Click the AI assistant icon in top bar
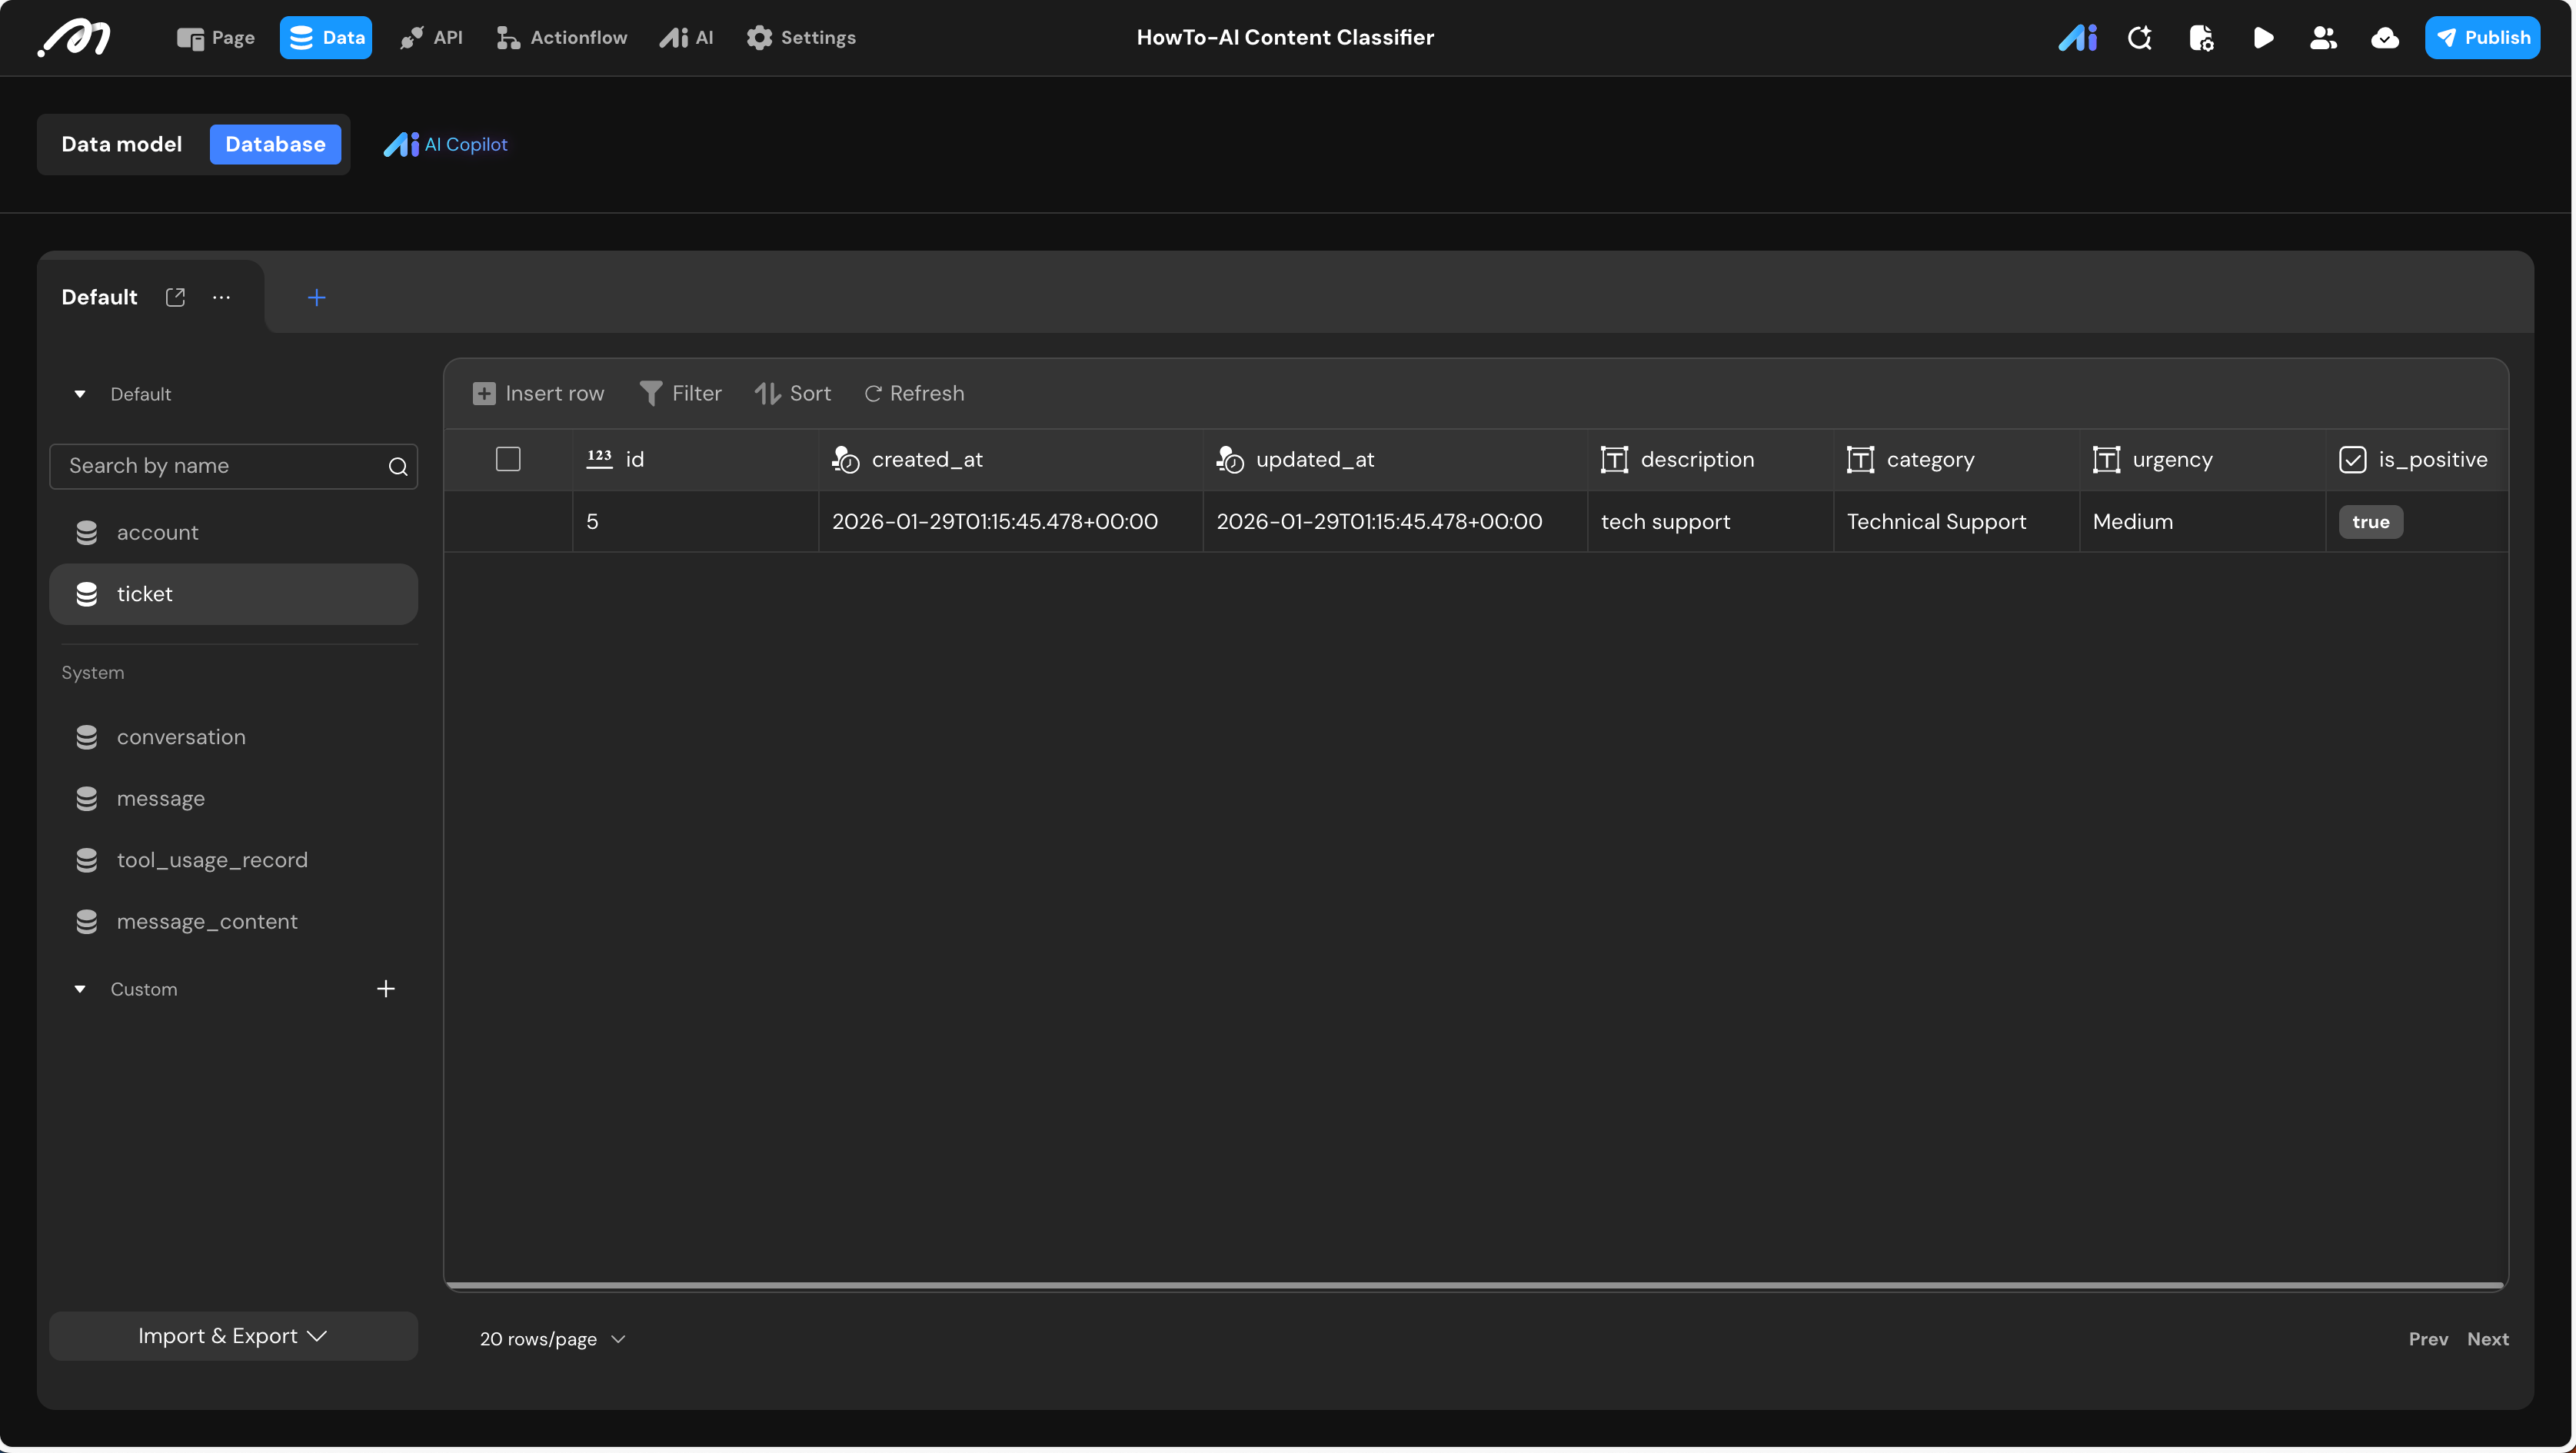 [x=2077, y=38]
